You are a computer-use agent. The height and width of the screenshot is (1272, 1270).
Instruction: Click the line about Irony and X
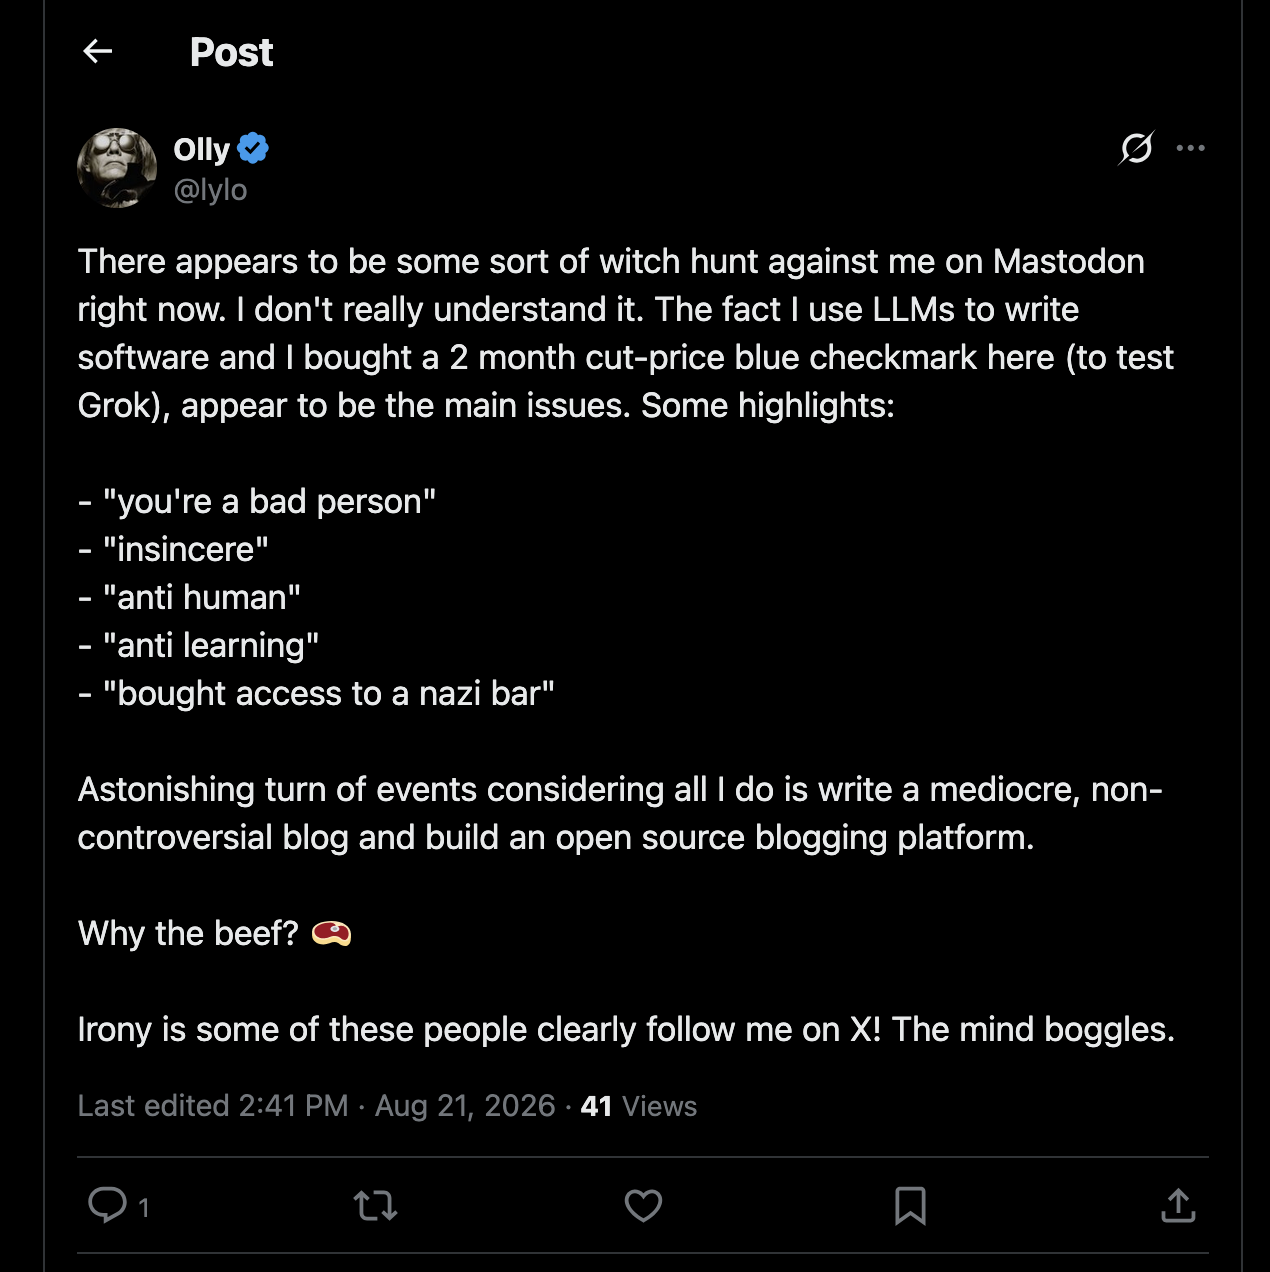tap(626, 1030)
